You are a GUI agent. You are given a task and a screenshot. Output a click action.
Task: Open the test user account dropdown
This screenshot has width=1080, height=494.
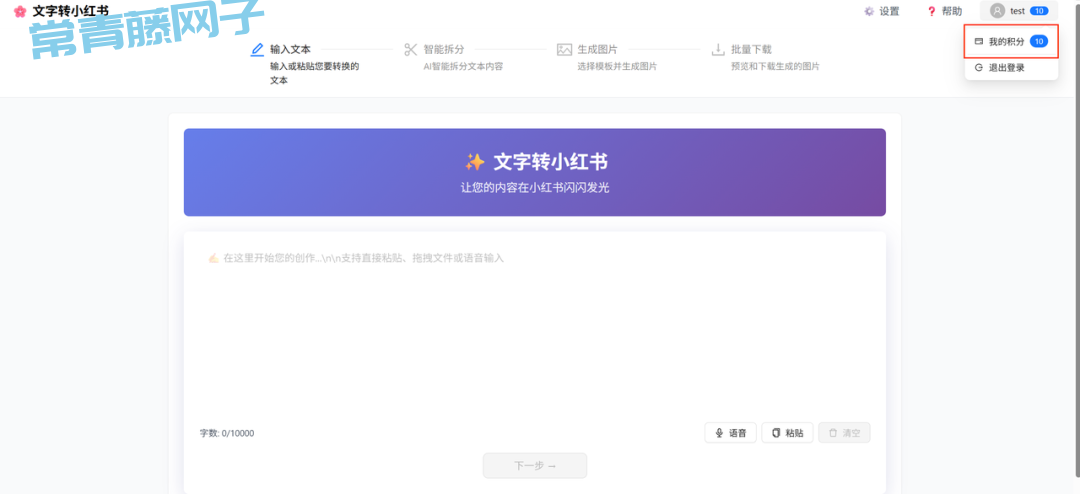tap(1018, 11)
